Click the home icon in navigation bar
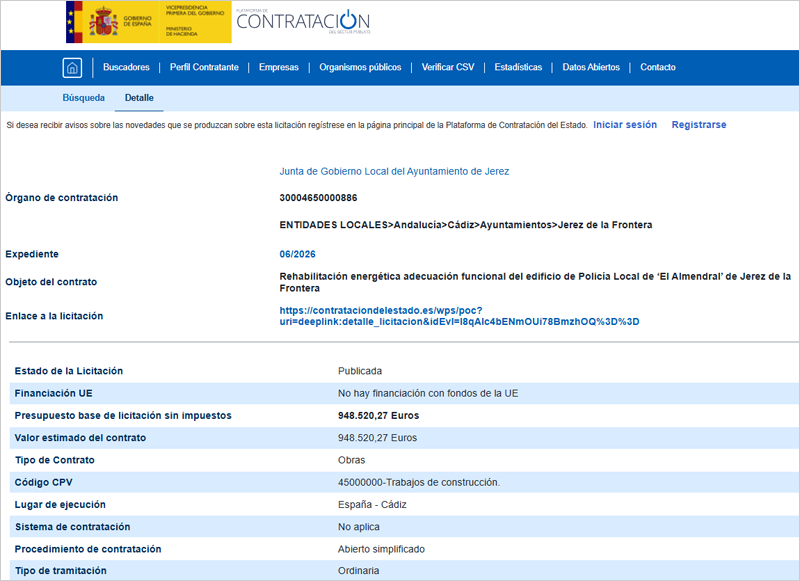 [72, 68]
